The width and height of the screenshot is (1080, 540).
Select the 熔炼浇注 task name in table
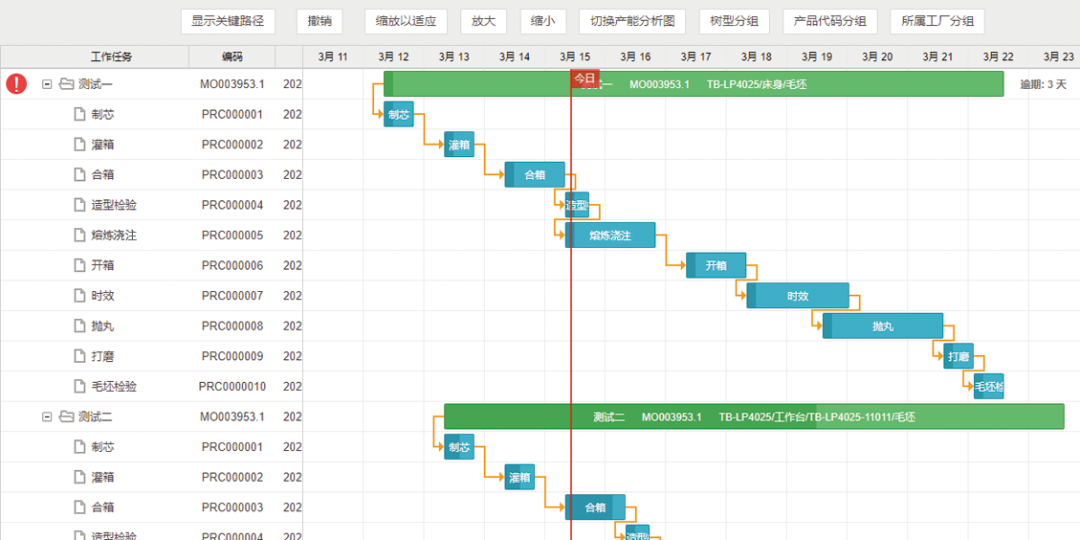[x=114, y=236]
